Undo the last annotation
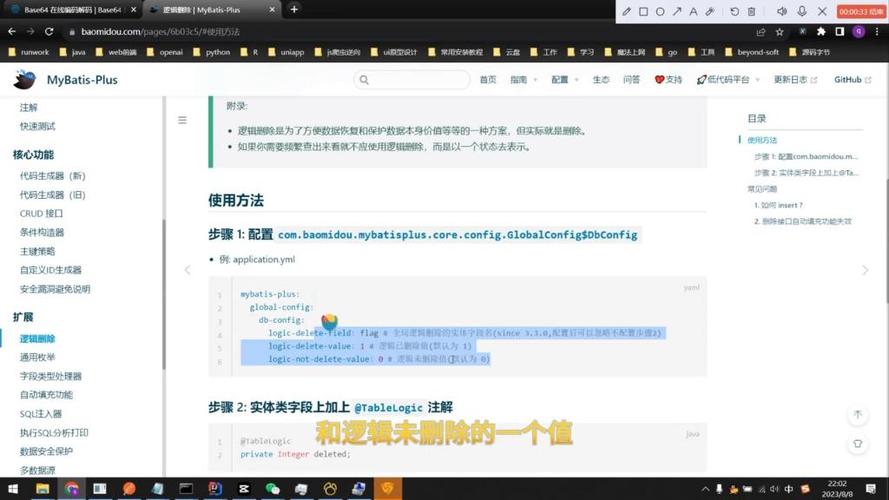The height and width of the screenshot is (500, 889). [734, 11]
